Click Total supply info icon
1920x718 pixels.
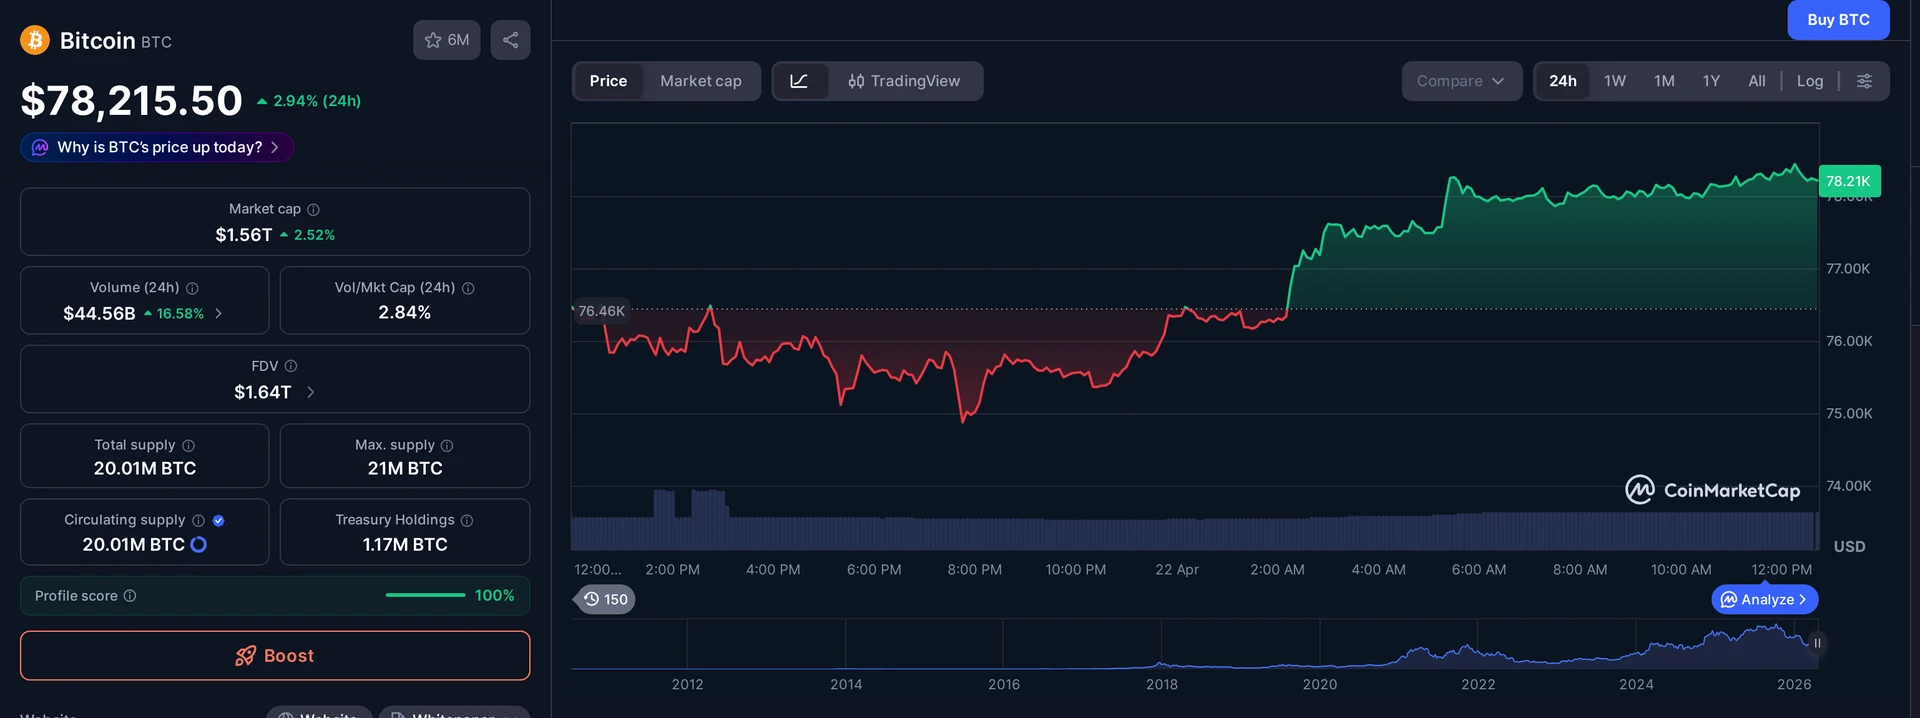[x=188, y=445]
